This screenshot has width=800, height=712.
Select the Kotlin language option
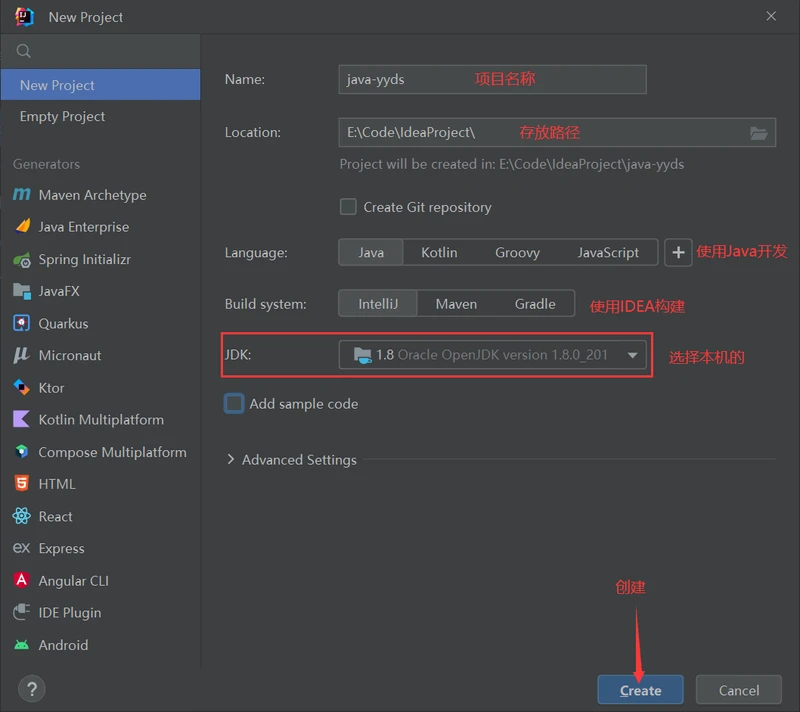pos(439,252)
